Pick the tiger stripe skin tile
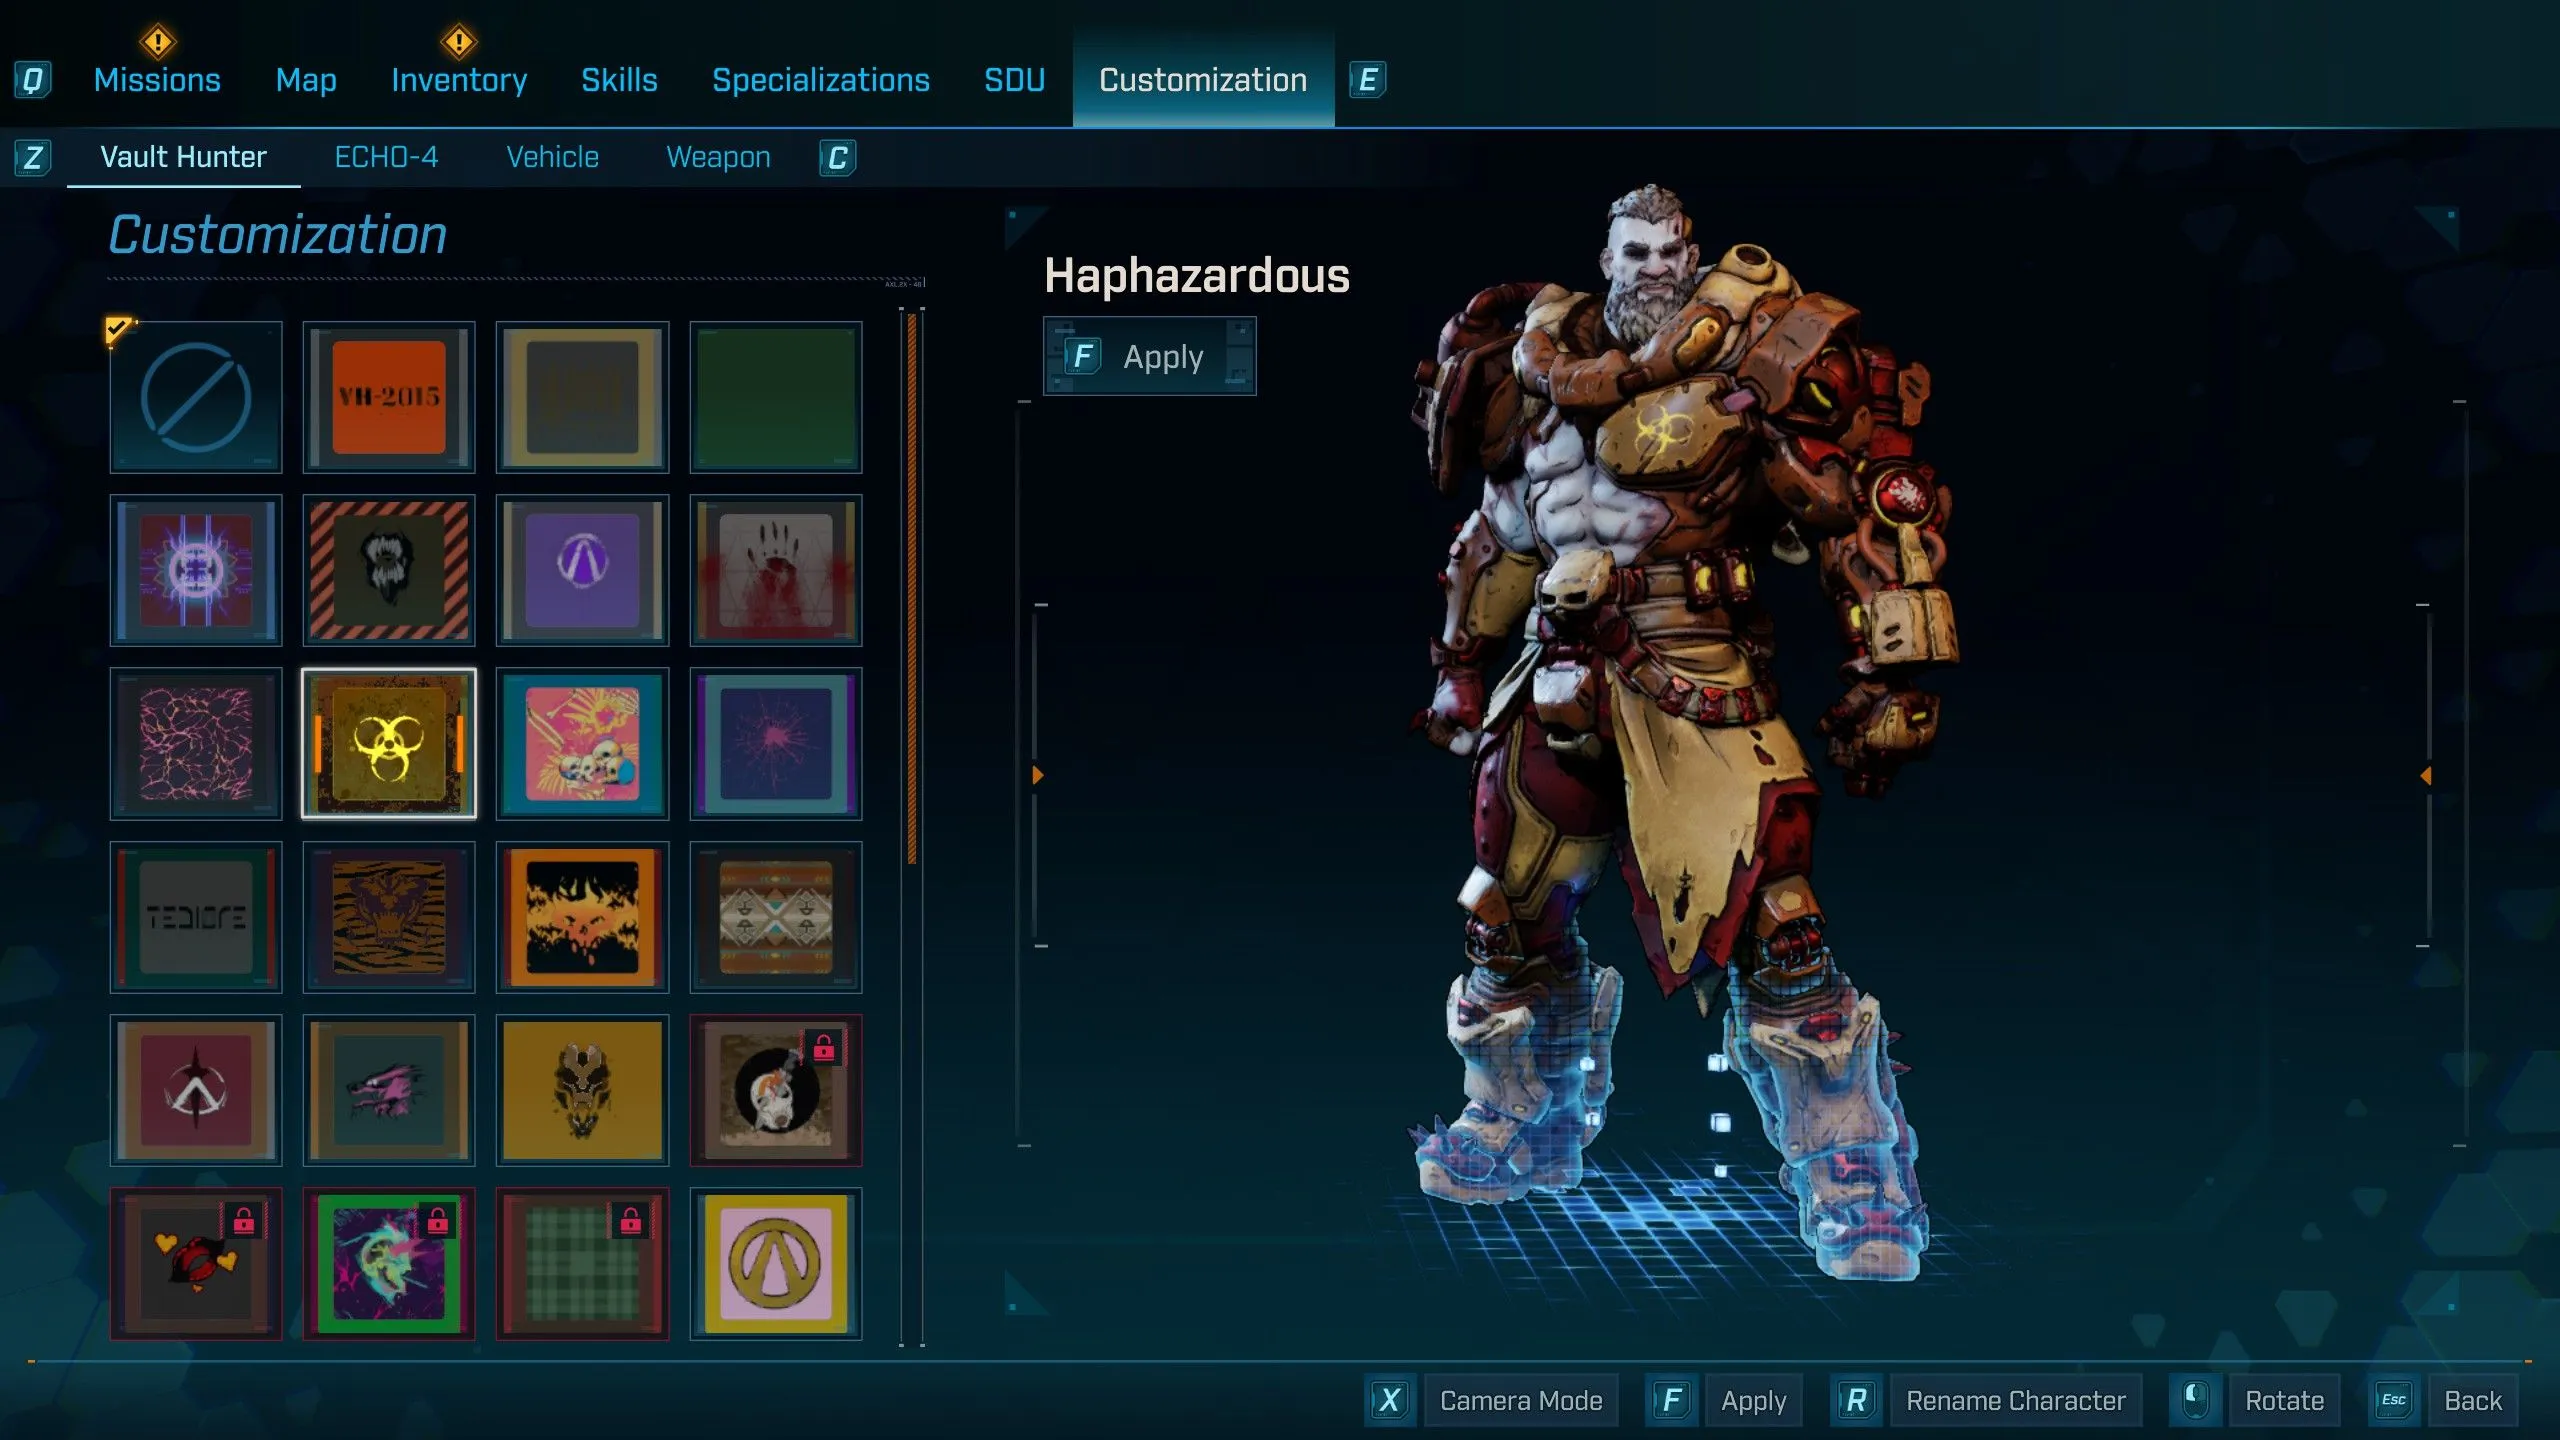This screenshot has width=2560, height=1440. coord(389,917)
